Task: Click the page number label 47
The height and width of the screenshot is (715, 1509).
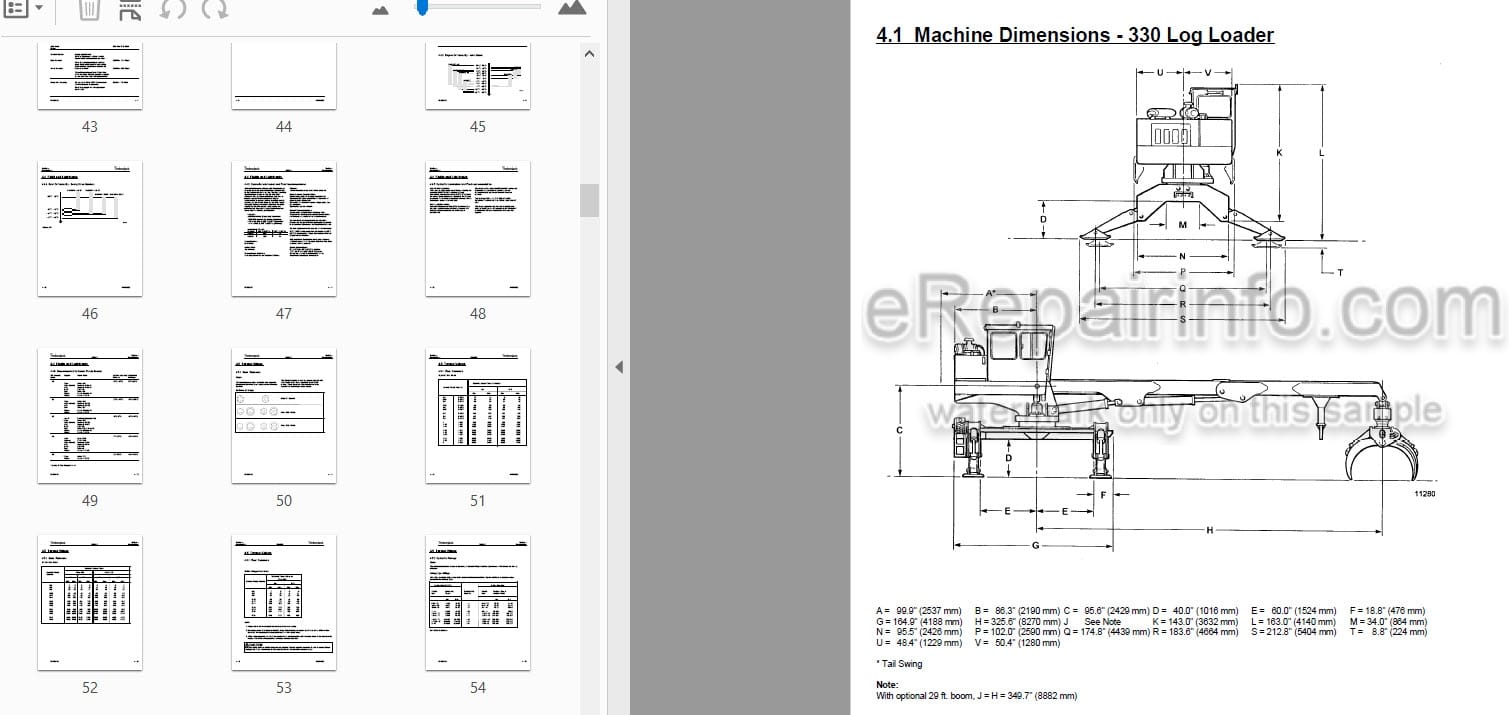Action: point(284,313)
